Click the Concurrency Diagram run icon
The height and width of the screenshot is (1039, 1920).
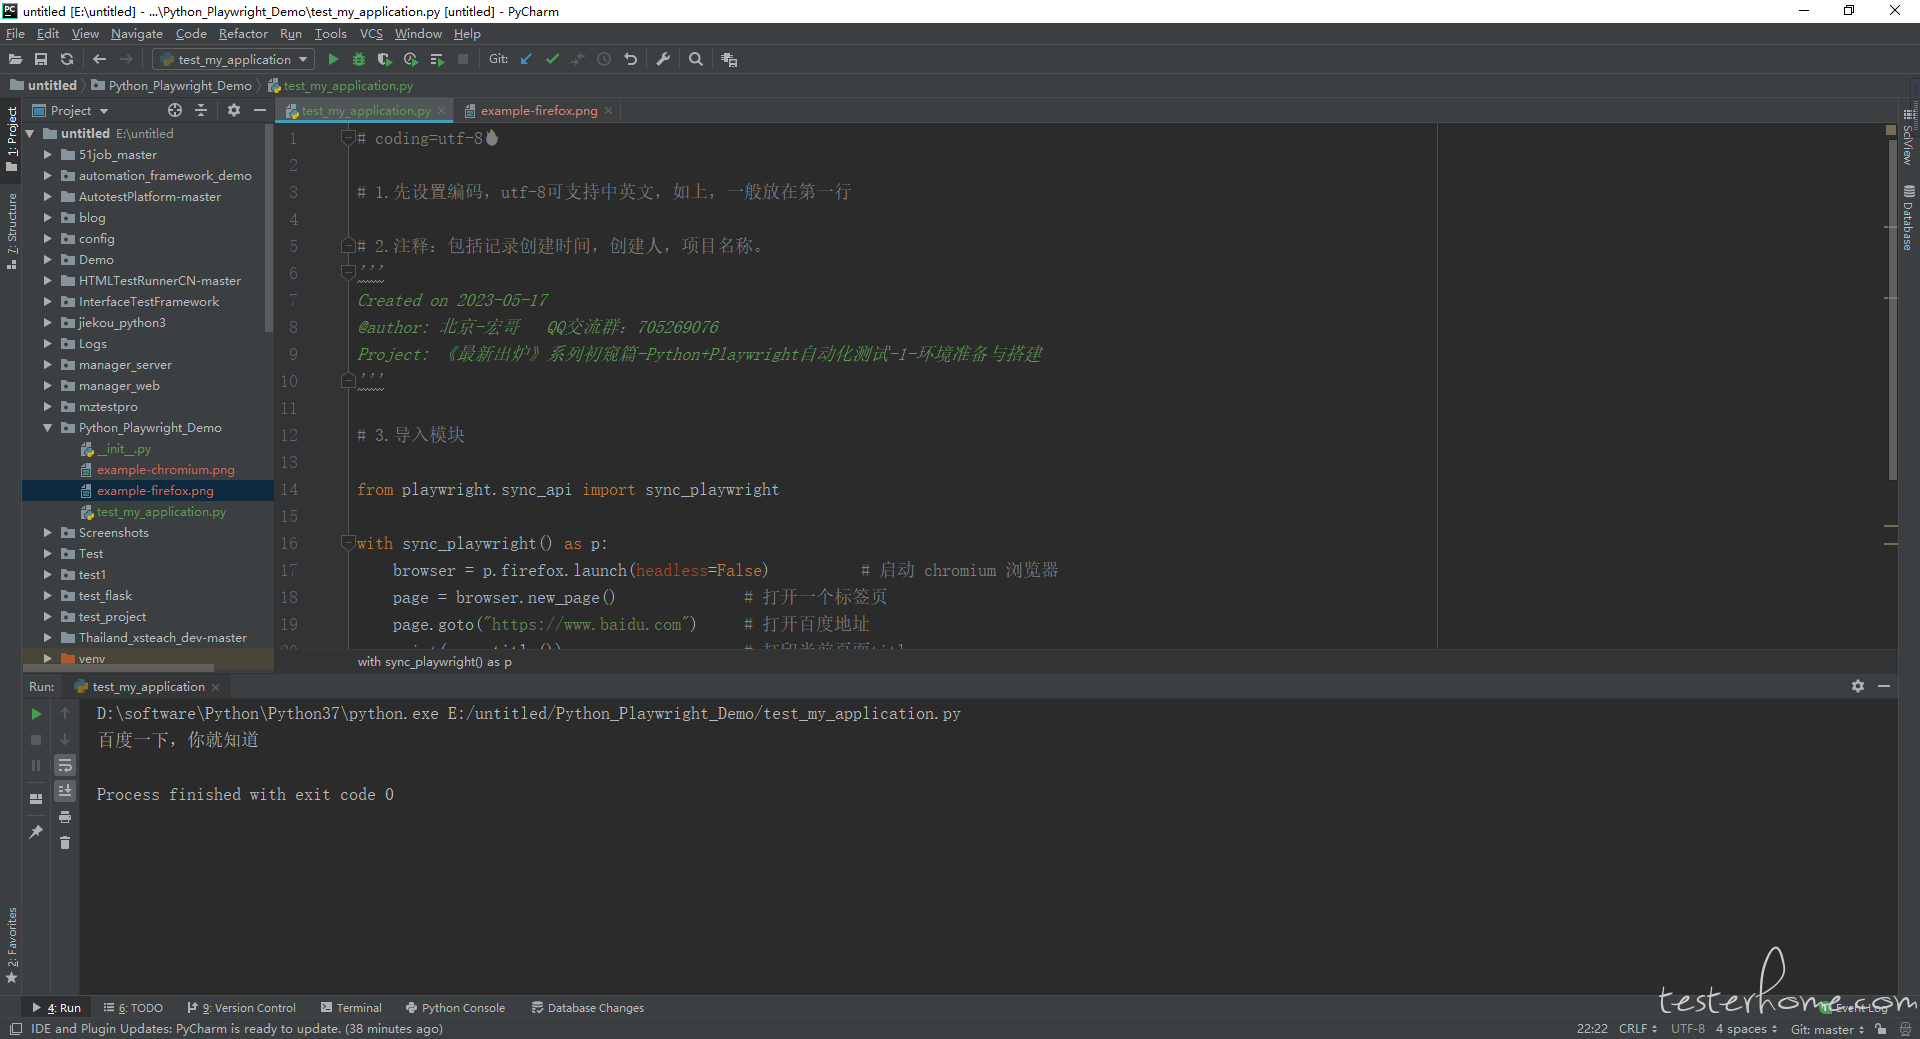[x=437, y=60]
